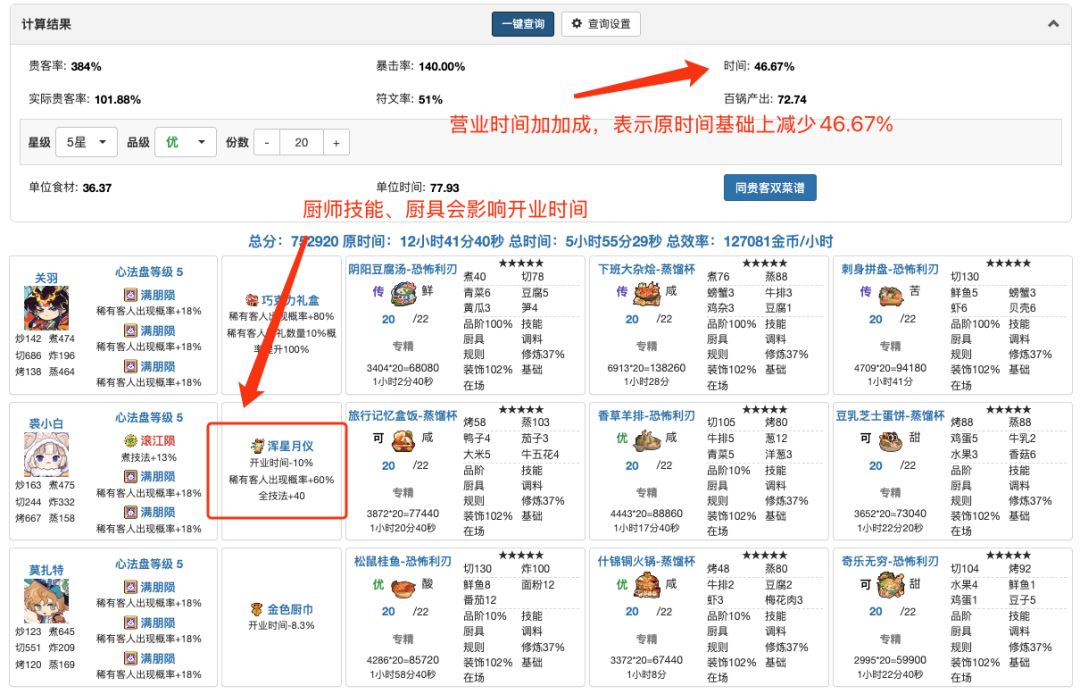Viewport: 1080px width, 694px height.
Task: Click the 份数 input field showing 20
Action: coord(301,143)
